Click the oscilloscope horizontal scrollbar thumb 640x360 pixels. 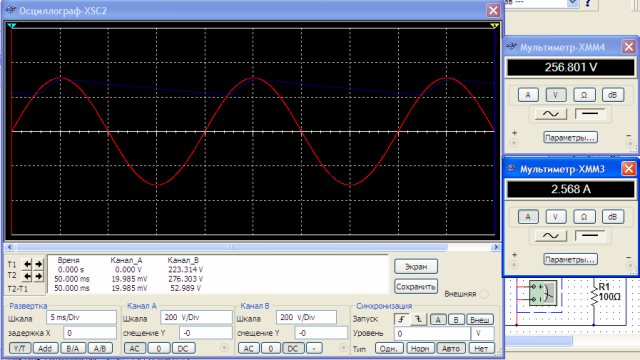coord(231,247)
